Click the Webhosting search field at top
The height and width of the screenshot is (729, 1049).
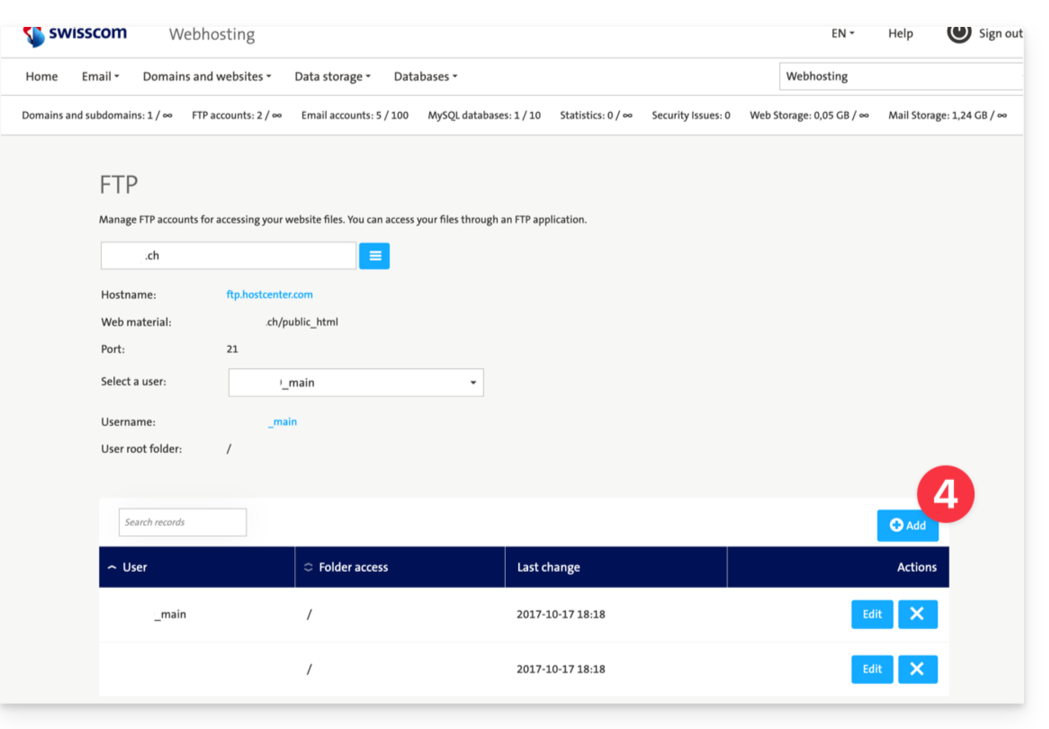(900, 76)
